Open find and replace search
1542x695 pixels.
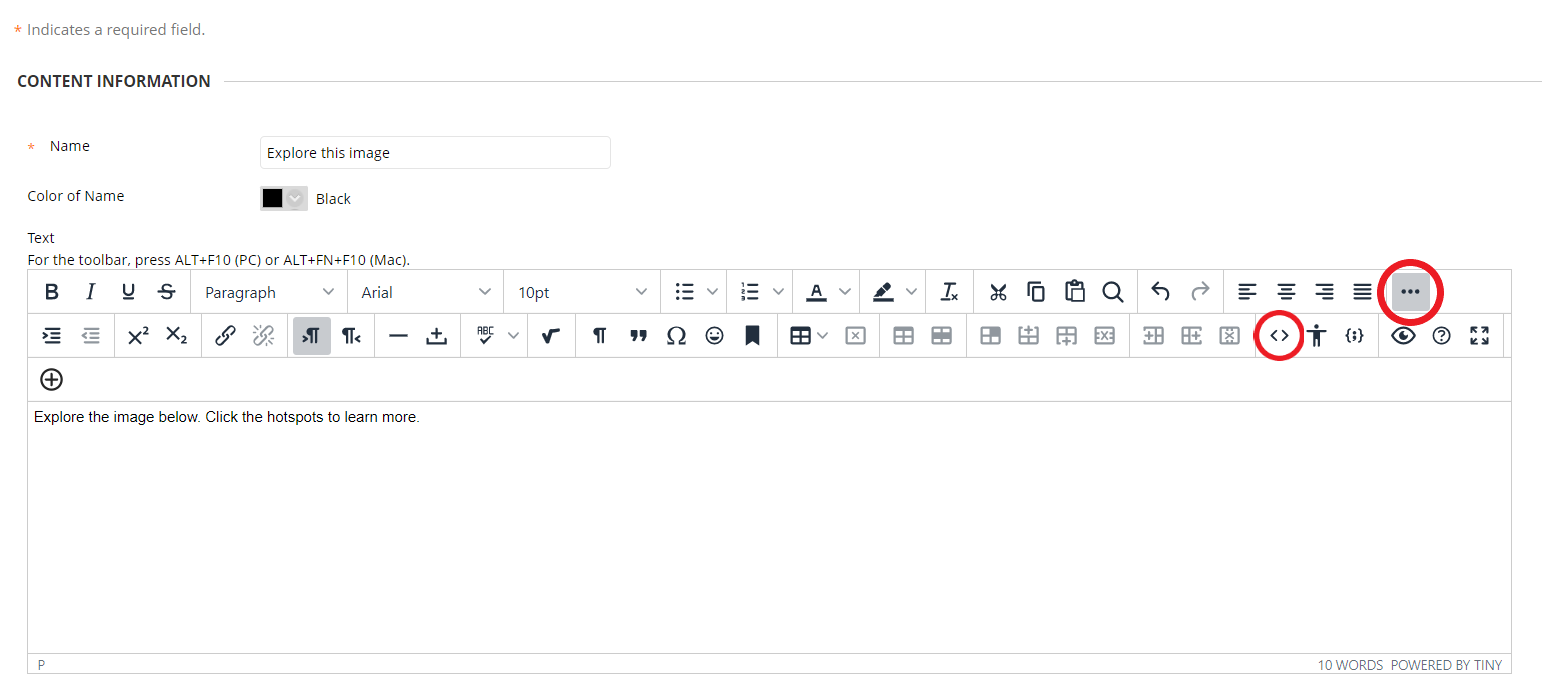point(1112,292)
